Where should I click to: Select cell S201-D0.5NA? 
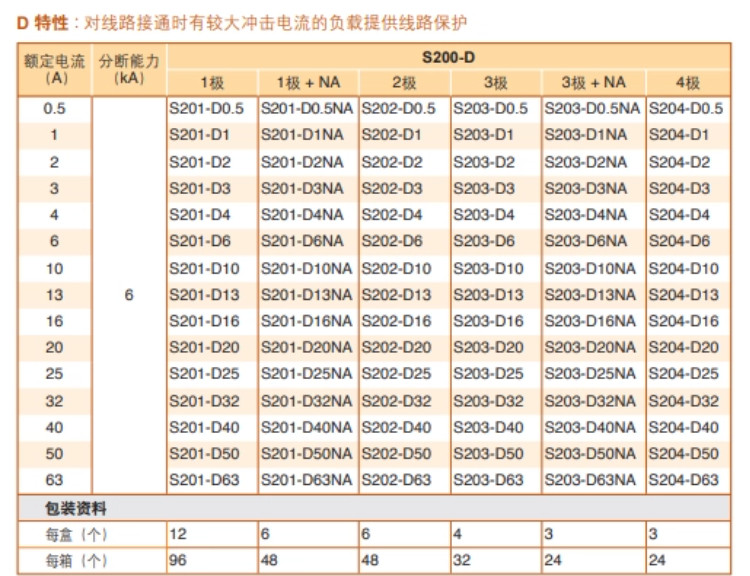point(307,109)
